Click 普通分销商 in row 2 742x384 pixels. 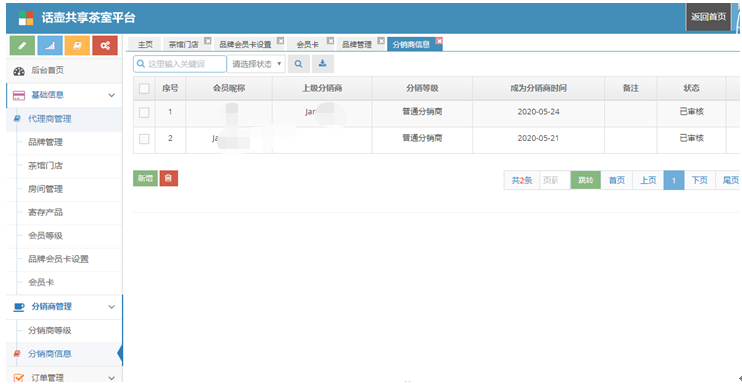click(422, 138)
